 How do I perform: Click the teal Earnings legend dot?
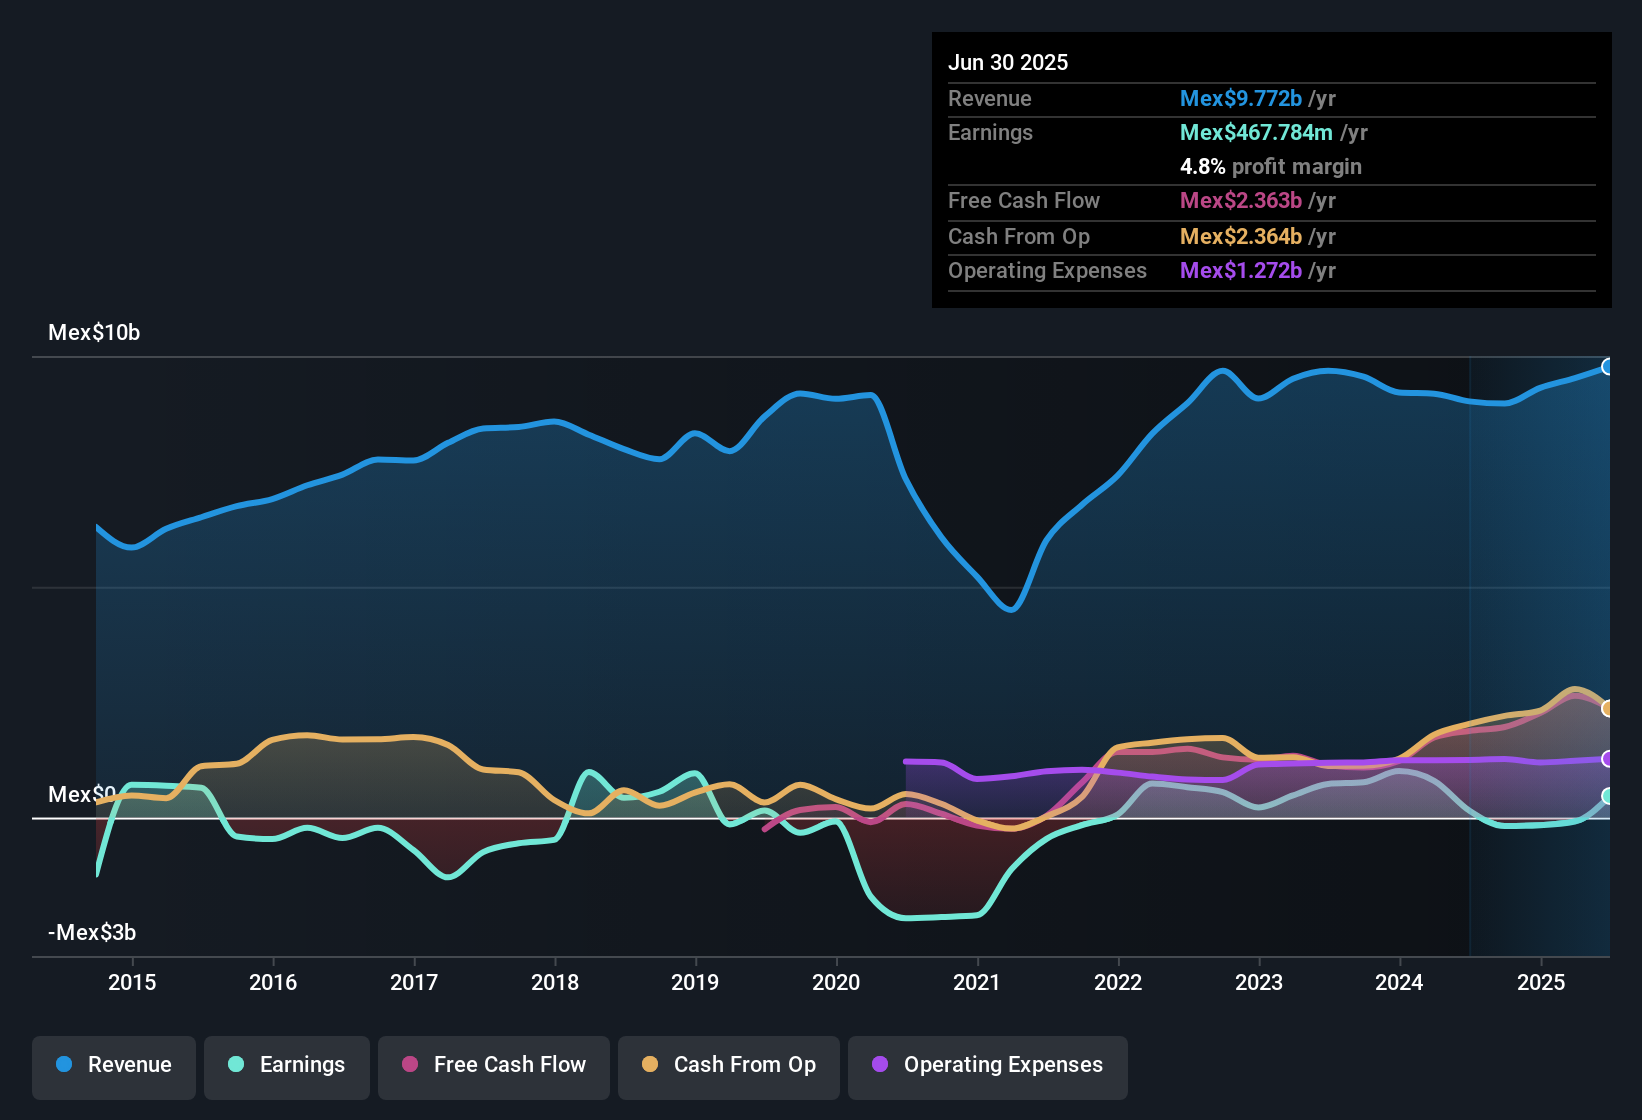[x=237, y=1065]
